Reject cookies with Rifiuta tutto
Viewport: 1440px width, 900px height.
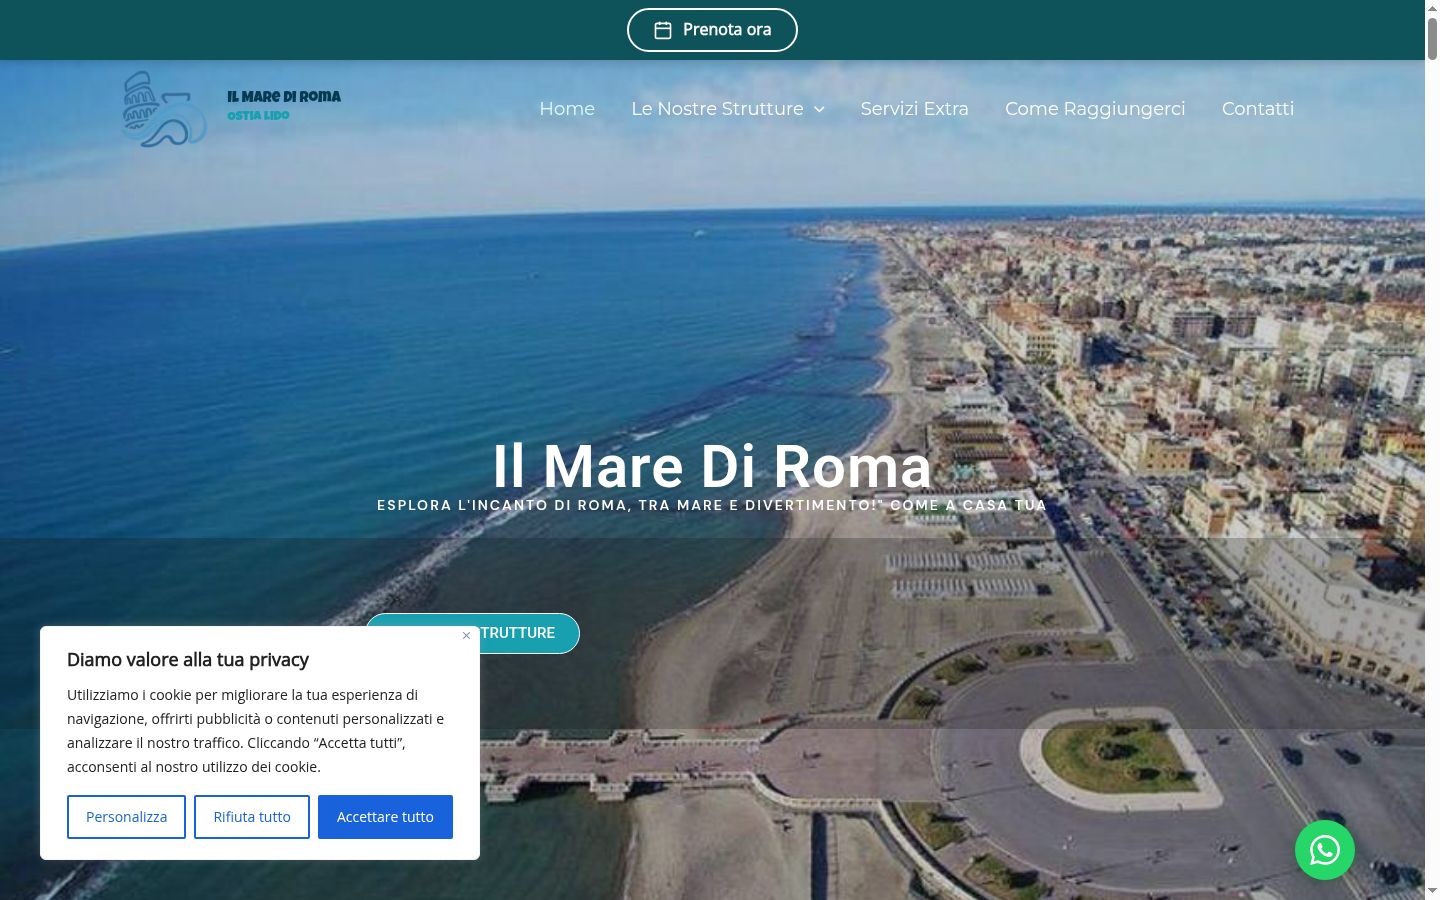click(252, 817)
